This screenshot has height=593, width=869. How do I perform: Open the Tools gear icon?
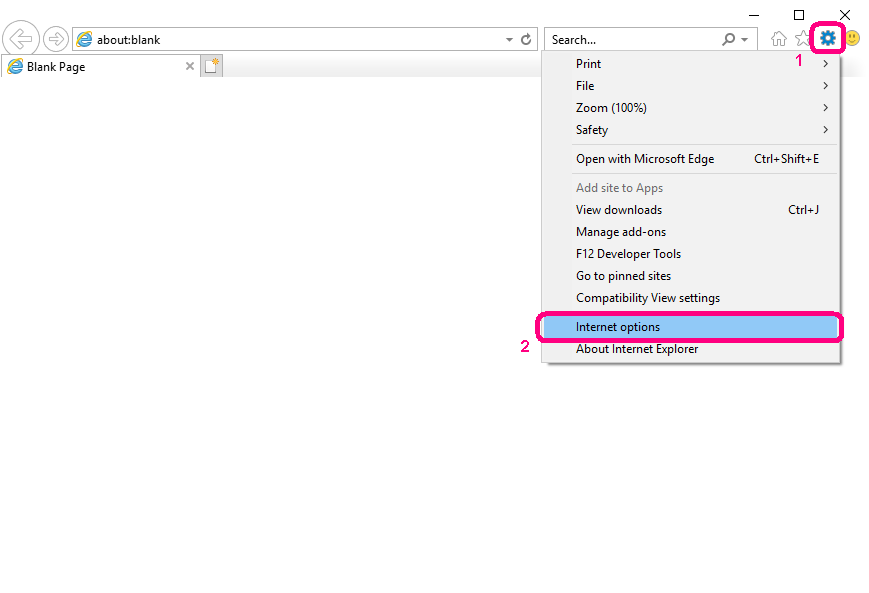click(827, 38)
